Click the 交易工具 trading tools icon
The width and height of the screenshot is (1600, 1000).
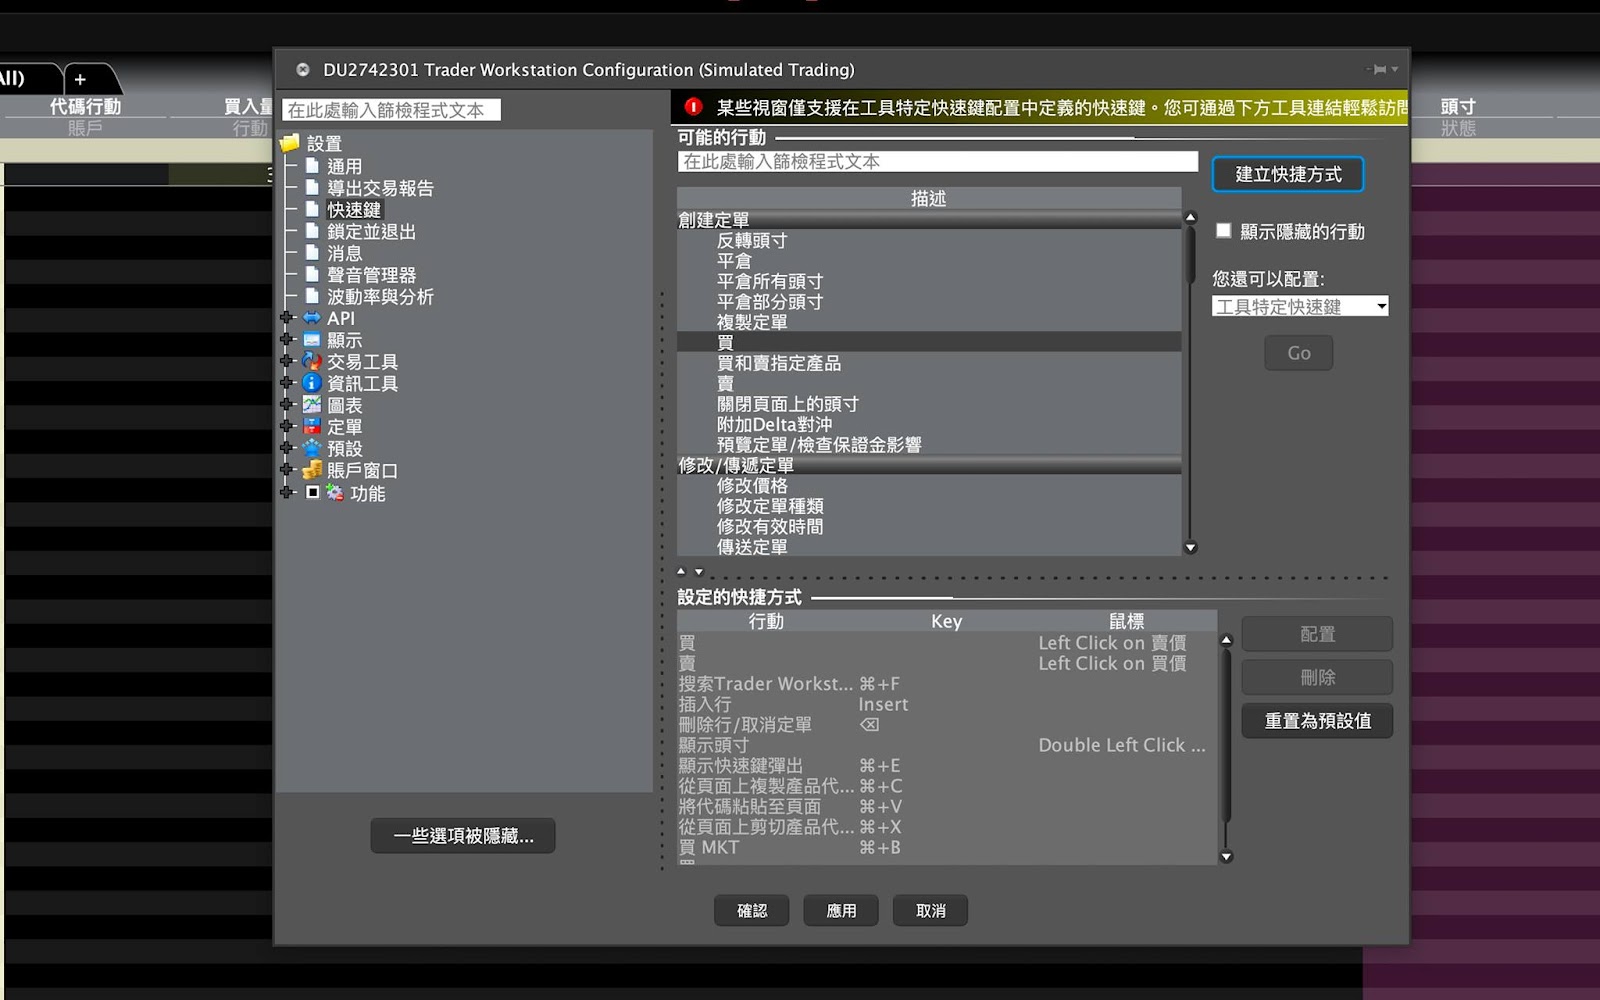click(312, 361)
